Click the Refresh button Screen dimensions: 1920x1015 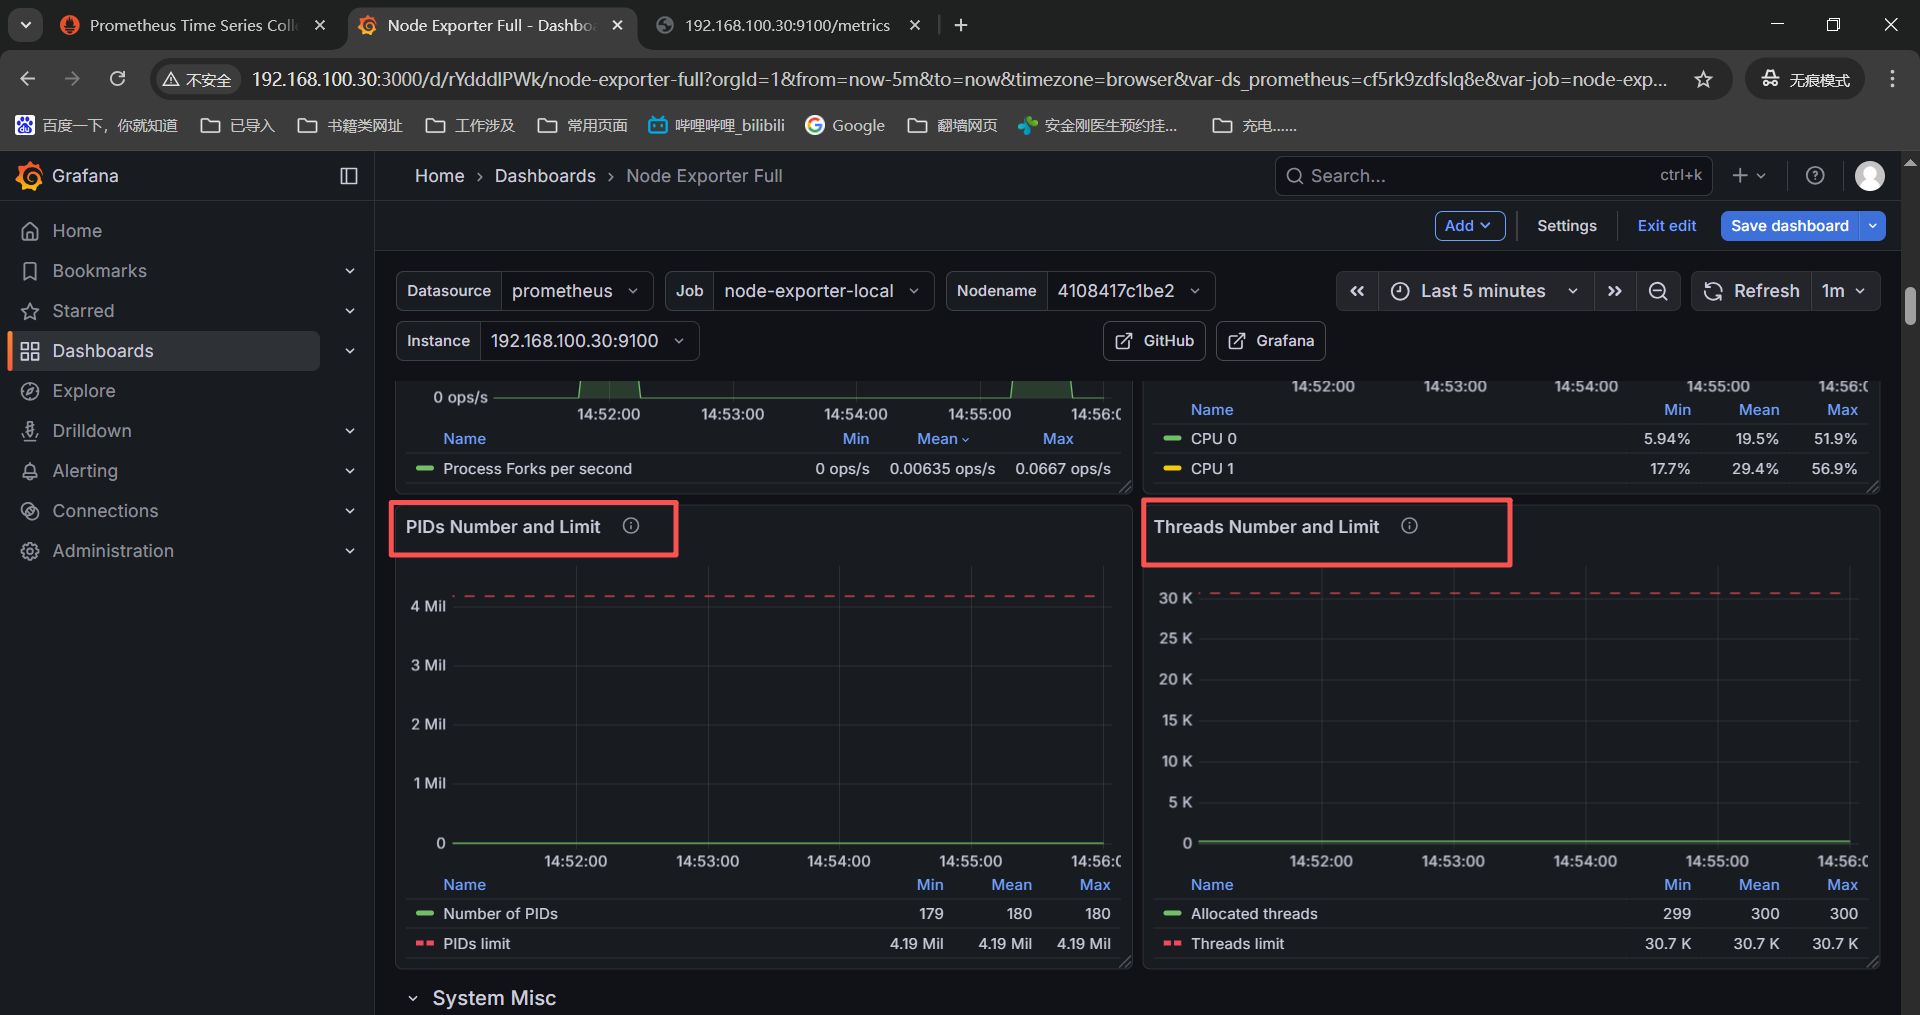tap(1752, 291)
